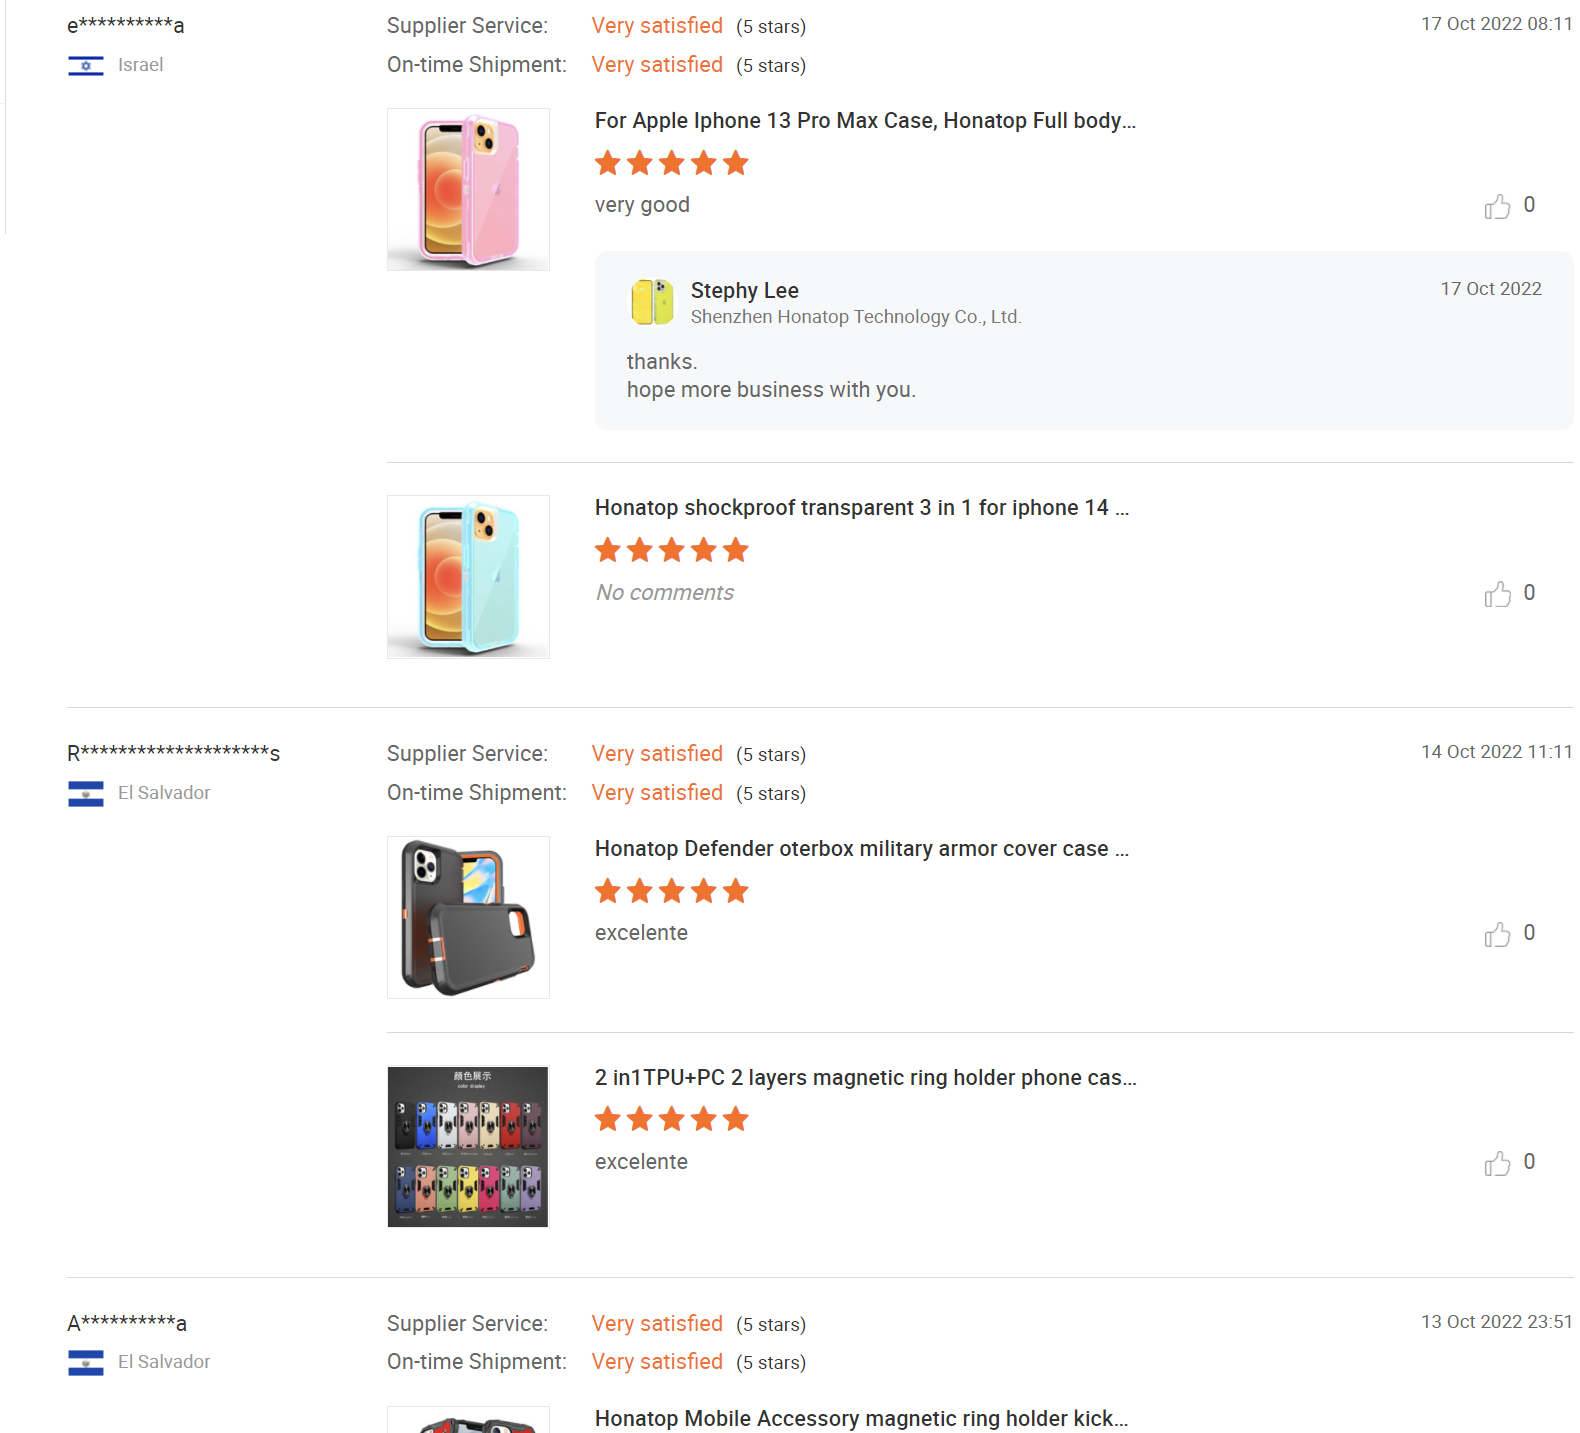Viewport: 1580px width, 1433px height.
Task: Open "Honatop Defender oterbox military armor" product link
Action: click(861, 849)
